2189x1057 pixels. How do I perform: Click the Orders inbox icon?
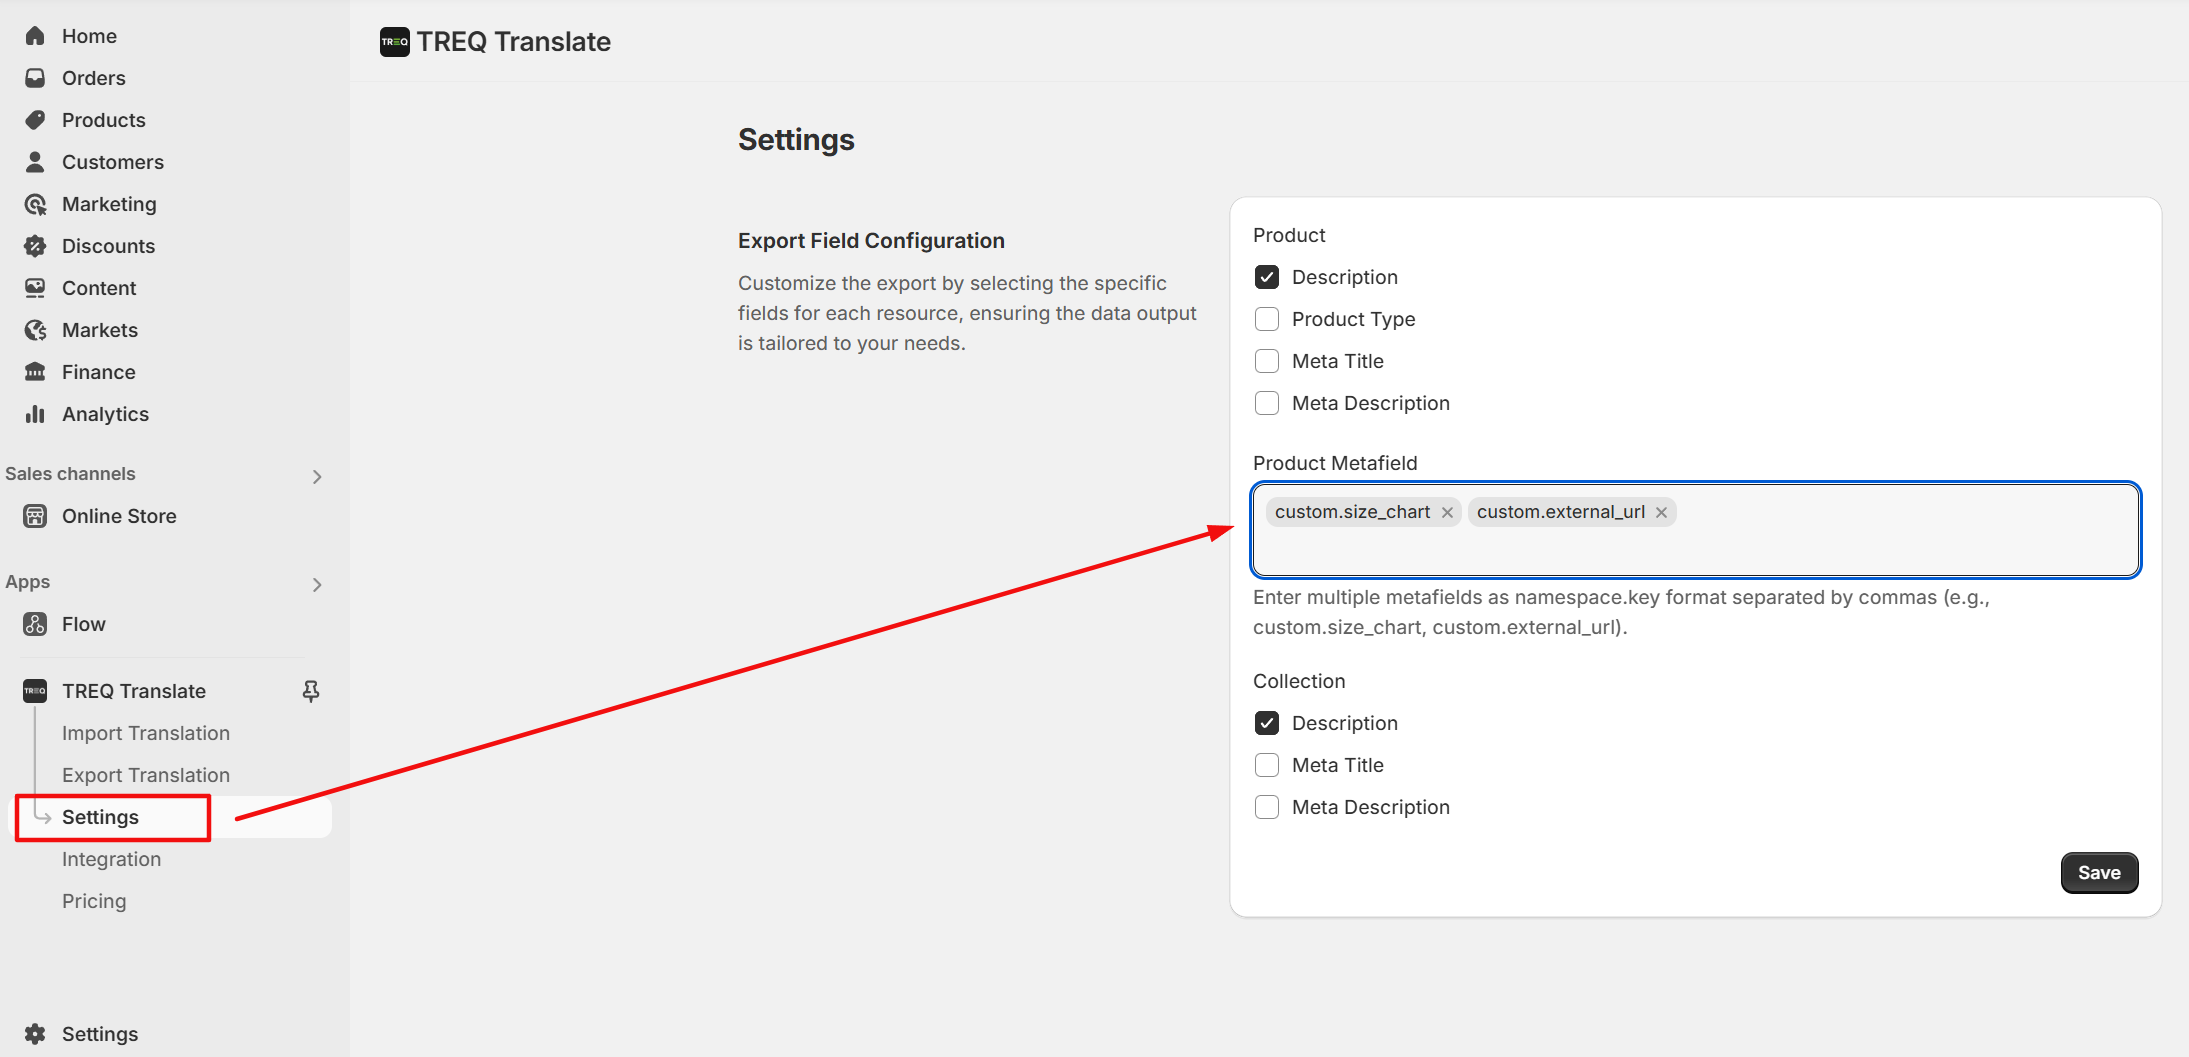35,78
